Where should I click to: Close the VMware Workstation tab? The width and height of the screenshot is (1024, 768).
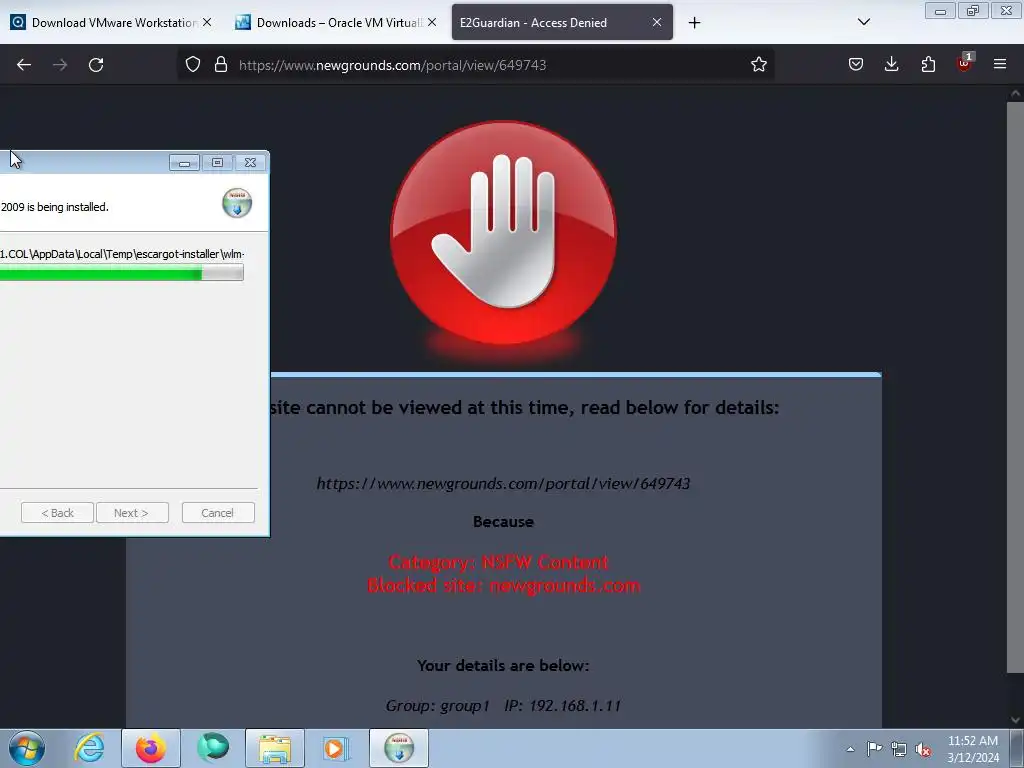(207, 23)
